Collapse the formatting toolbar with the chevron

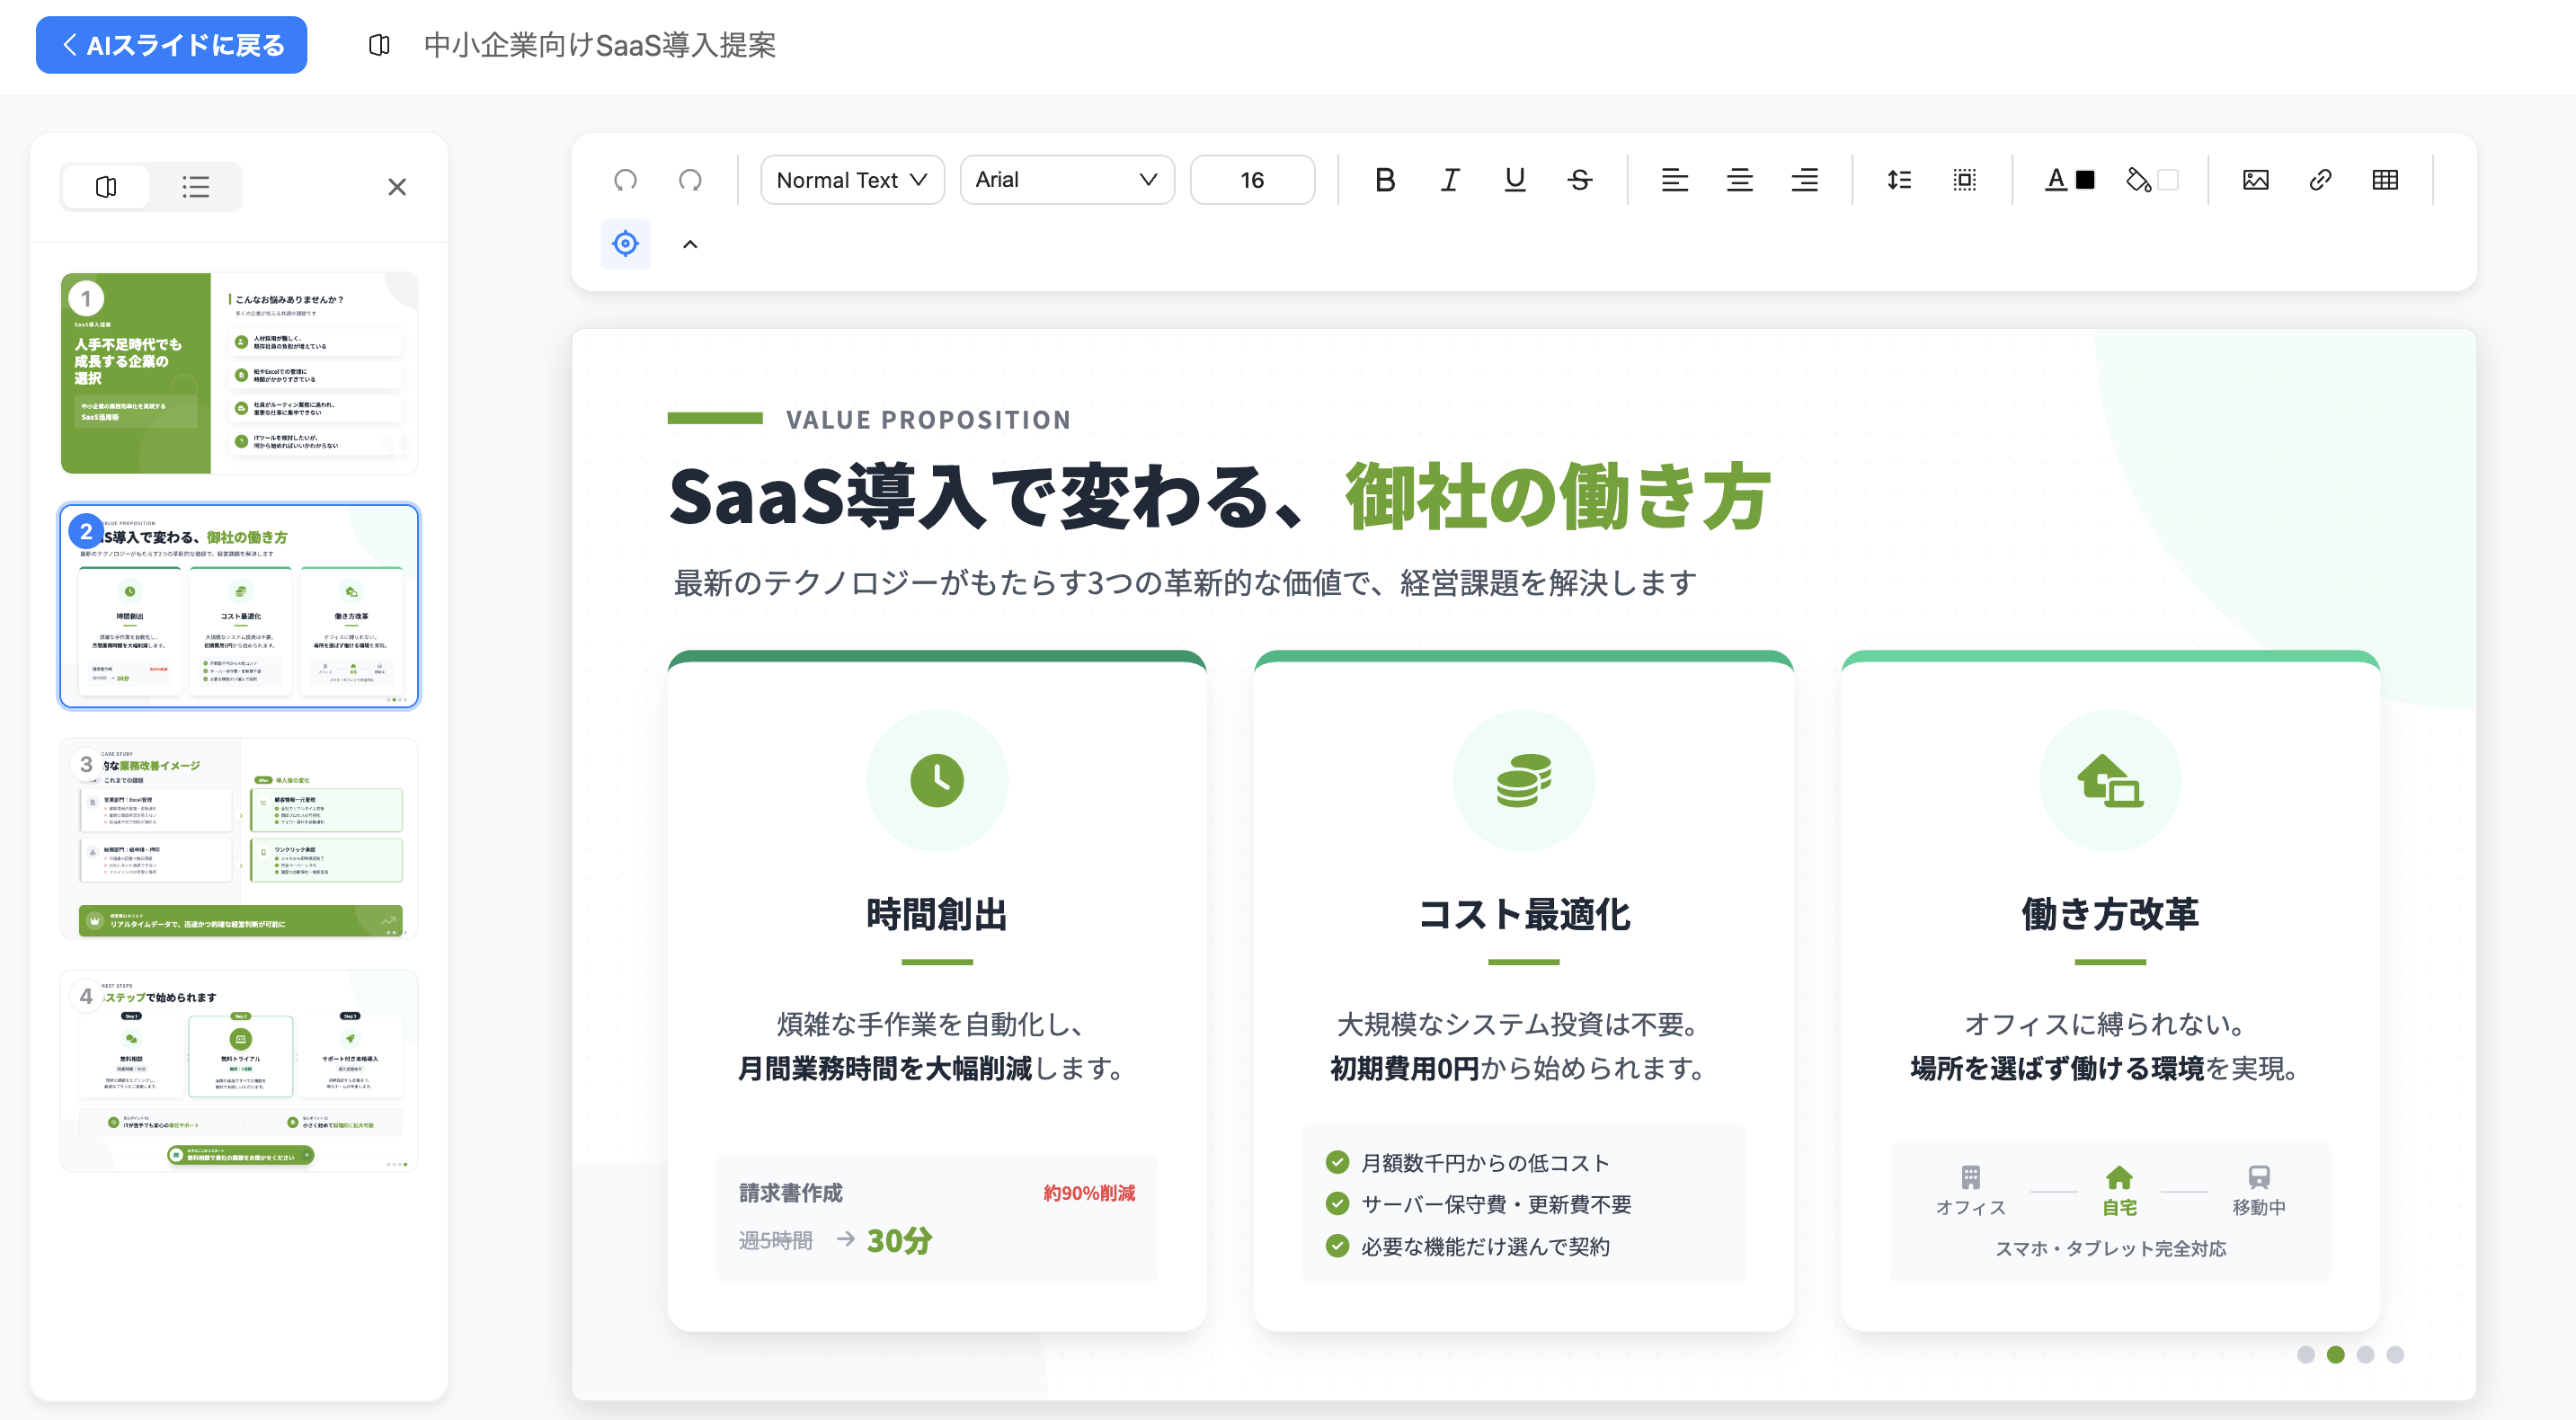(689, 244)
